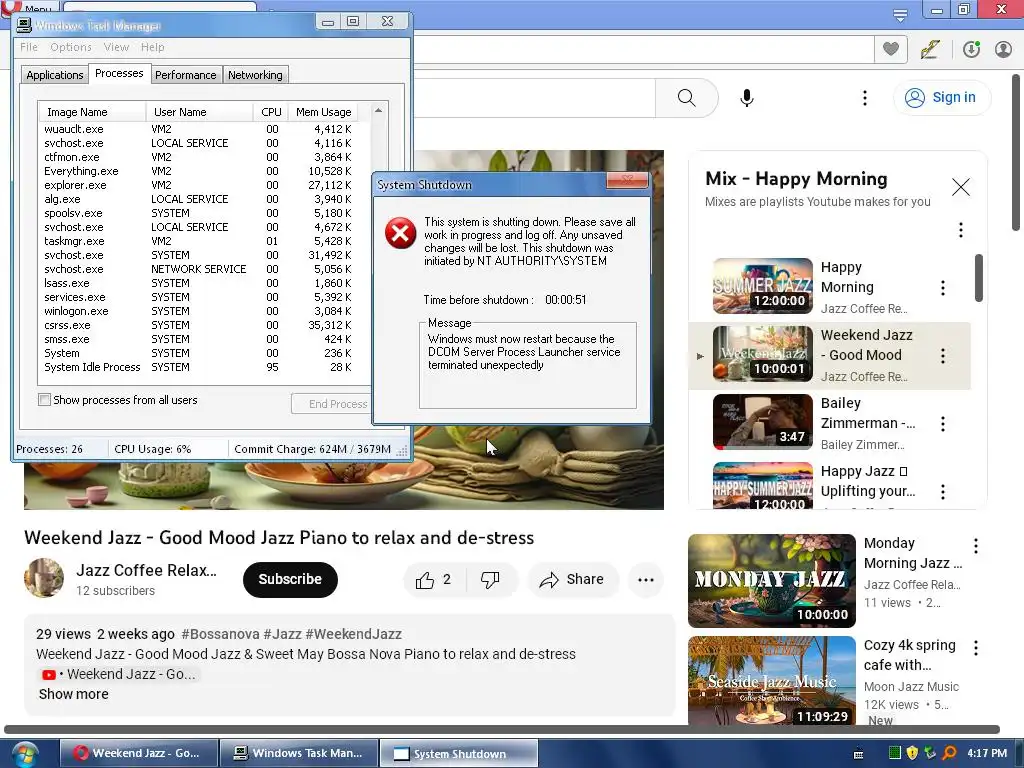Open options for Bailey Zimmerman playlist item

coord(942,424)
